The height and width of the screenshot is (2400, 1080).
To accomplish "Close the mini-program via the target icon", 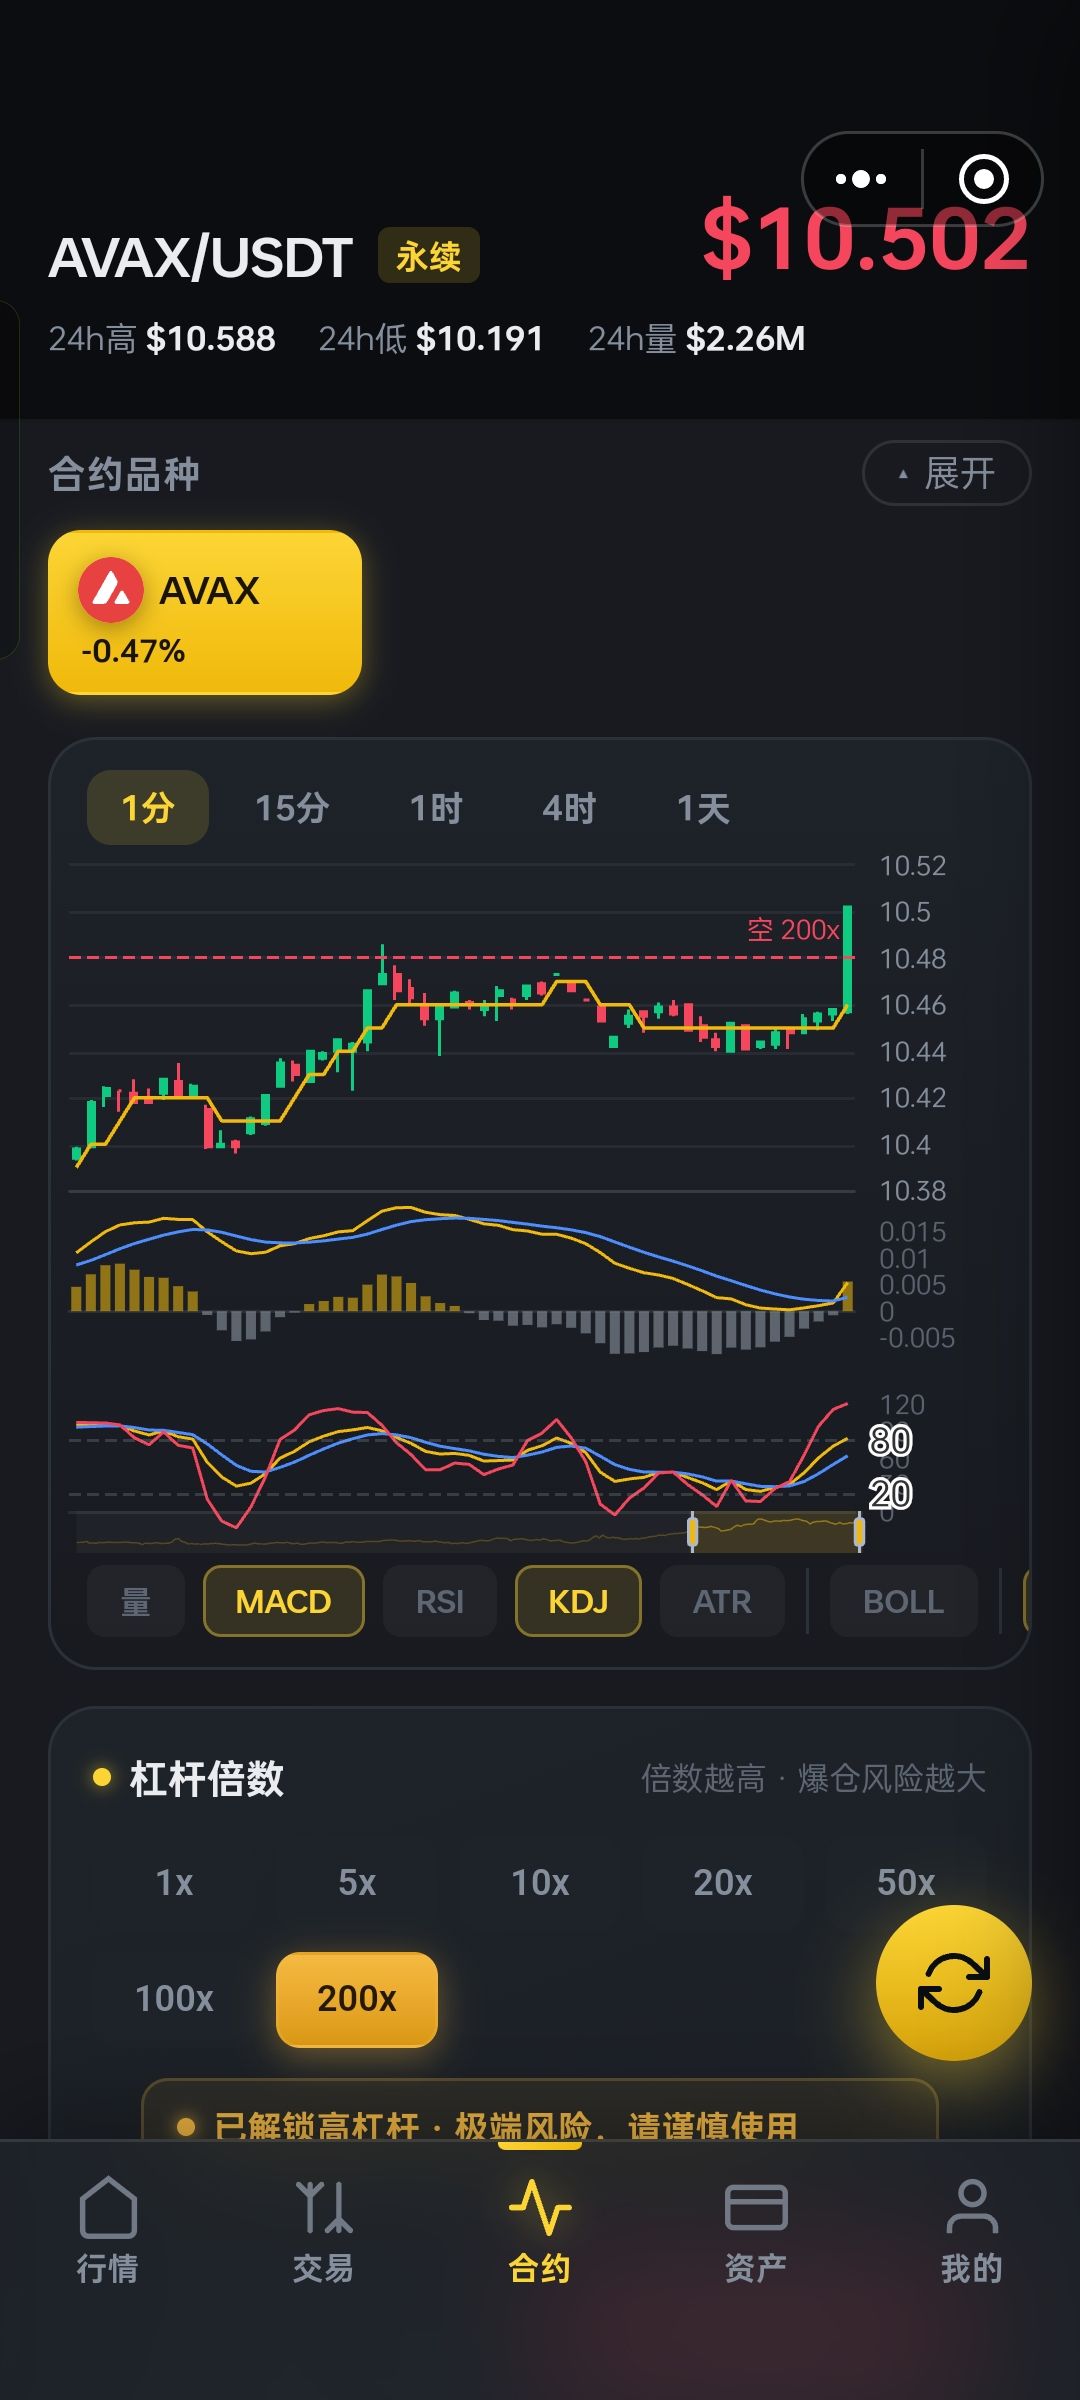I will 983,179.
